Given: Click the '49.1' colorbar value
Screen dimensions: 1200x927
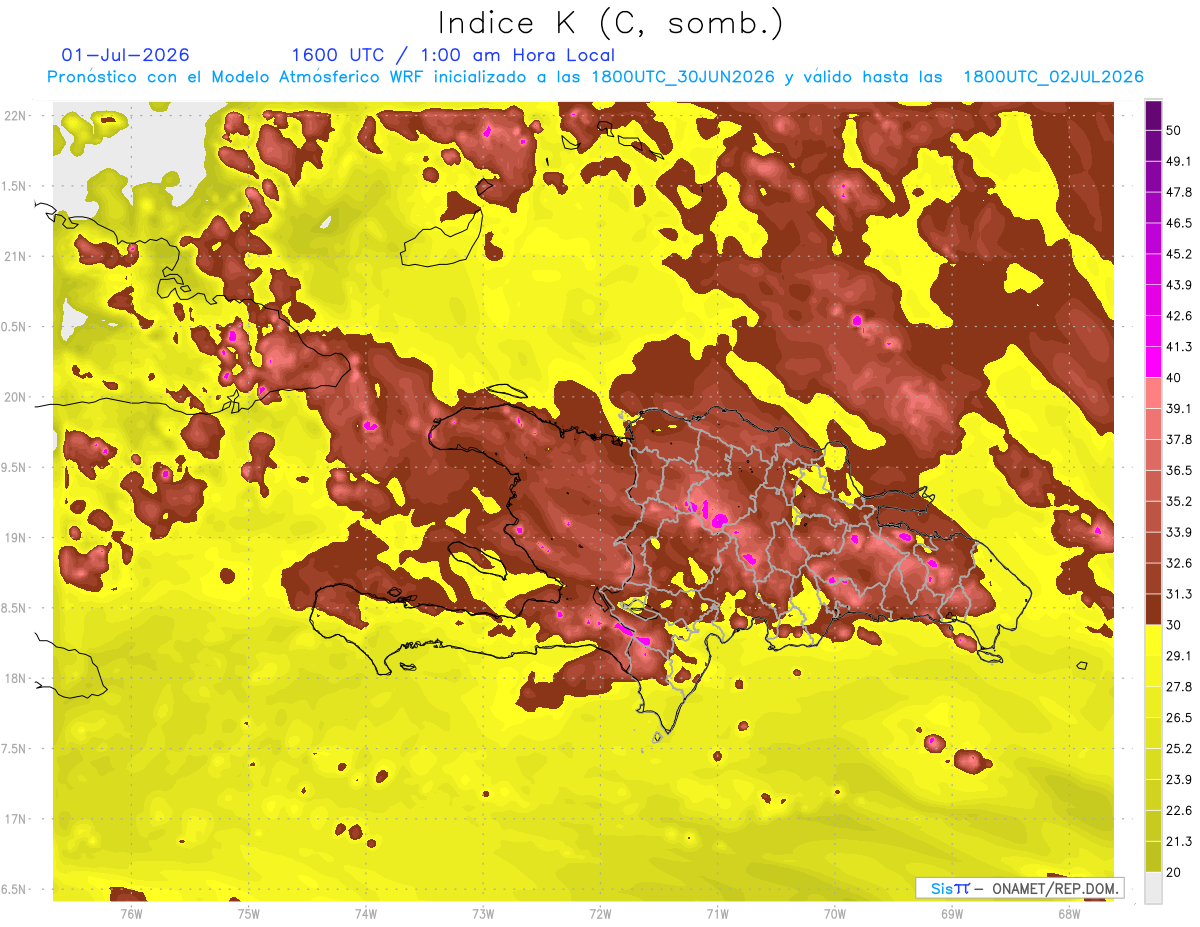Looking at the screenshot, I should pyautogui.click(x=1179, y=161).
